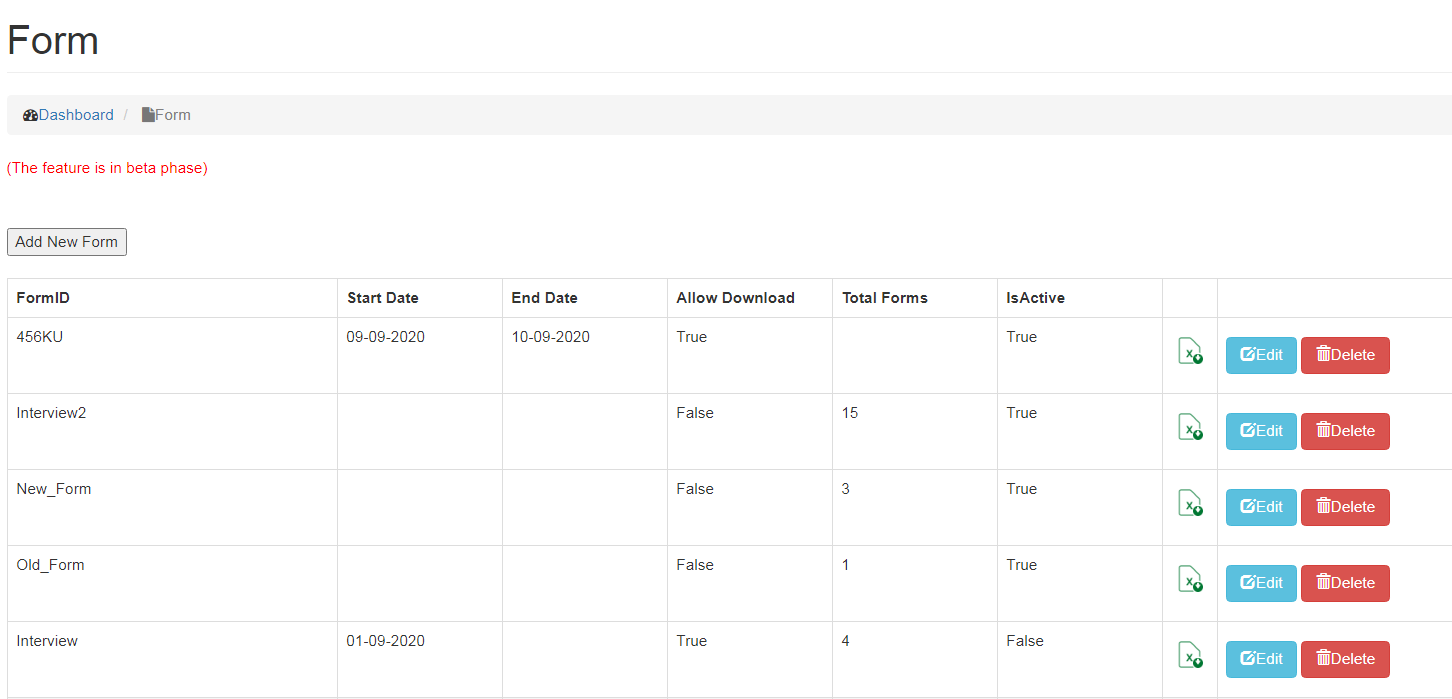Edit the Old_Form entry
The width and height of the screenshot is (1452, 699).
[1261, 583]
